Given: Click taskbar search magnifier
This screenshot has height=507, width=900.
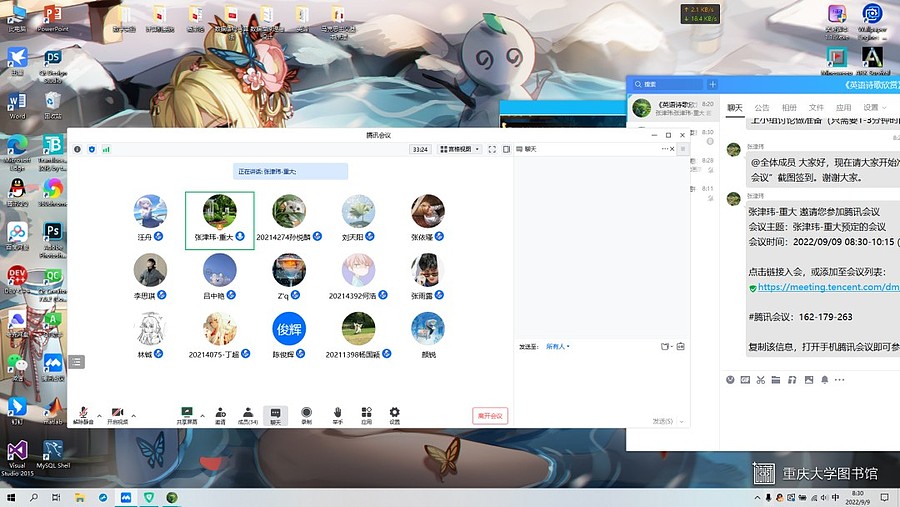Looking at the screenshot, I should [x=33, y=497].
